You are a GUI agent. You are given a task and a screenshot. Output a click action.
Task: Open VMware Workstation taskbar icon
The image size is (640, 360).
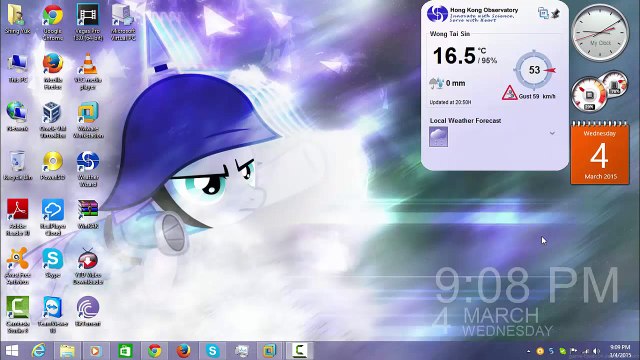270,351
